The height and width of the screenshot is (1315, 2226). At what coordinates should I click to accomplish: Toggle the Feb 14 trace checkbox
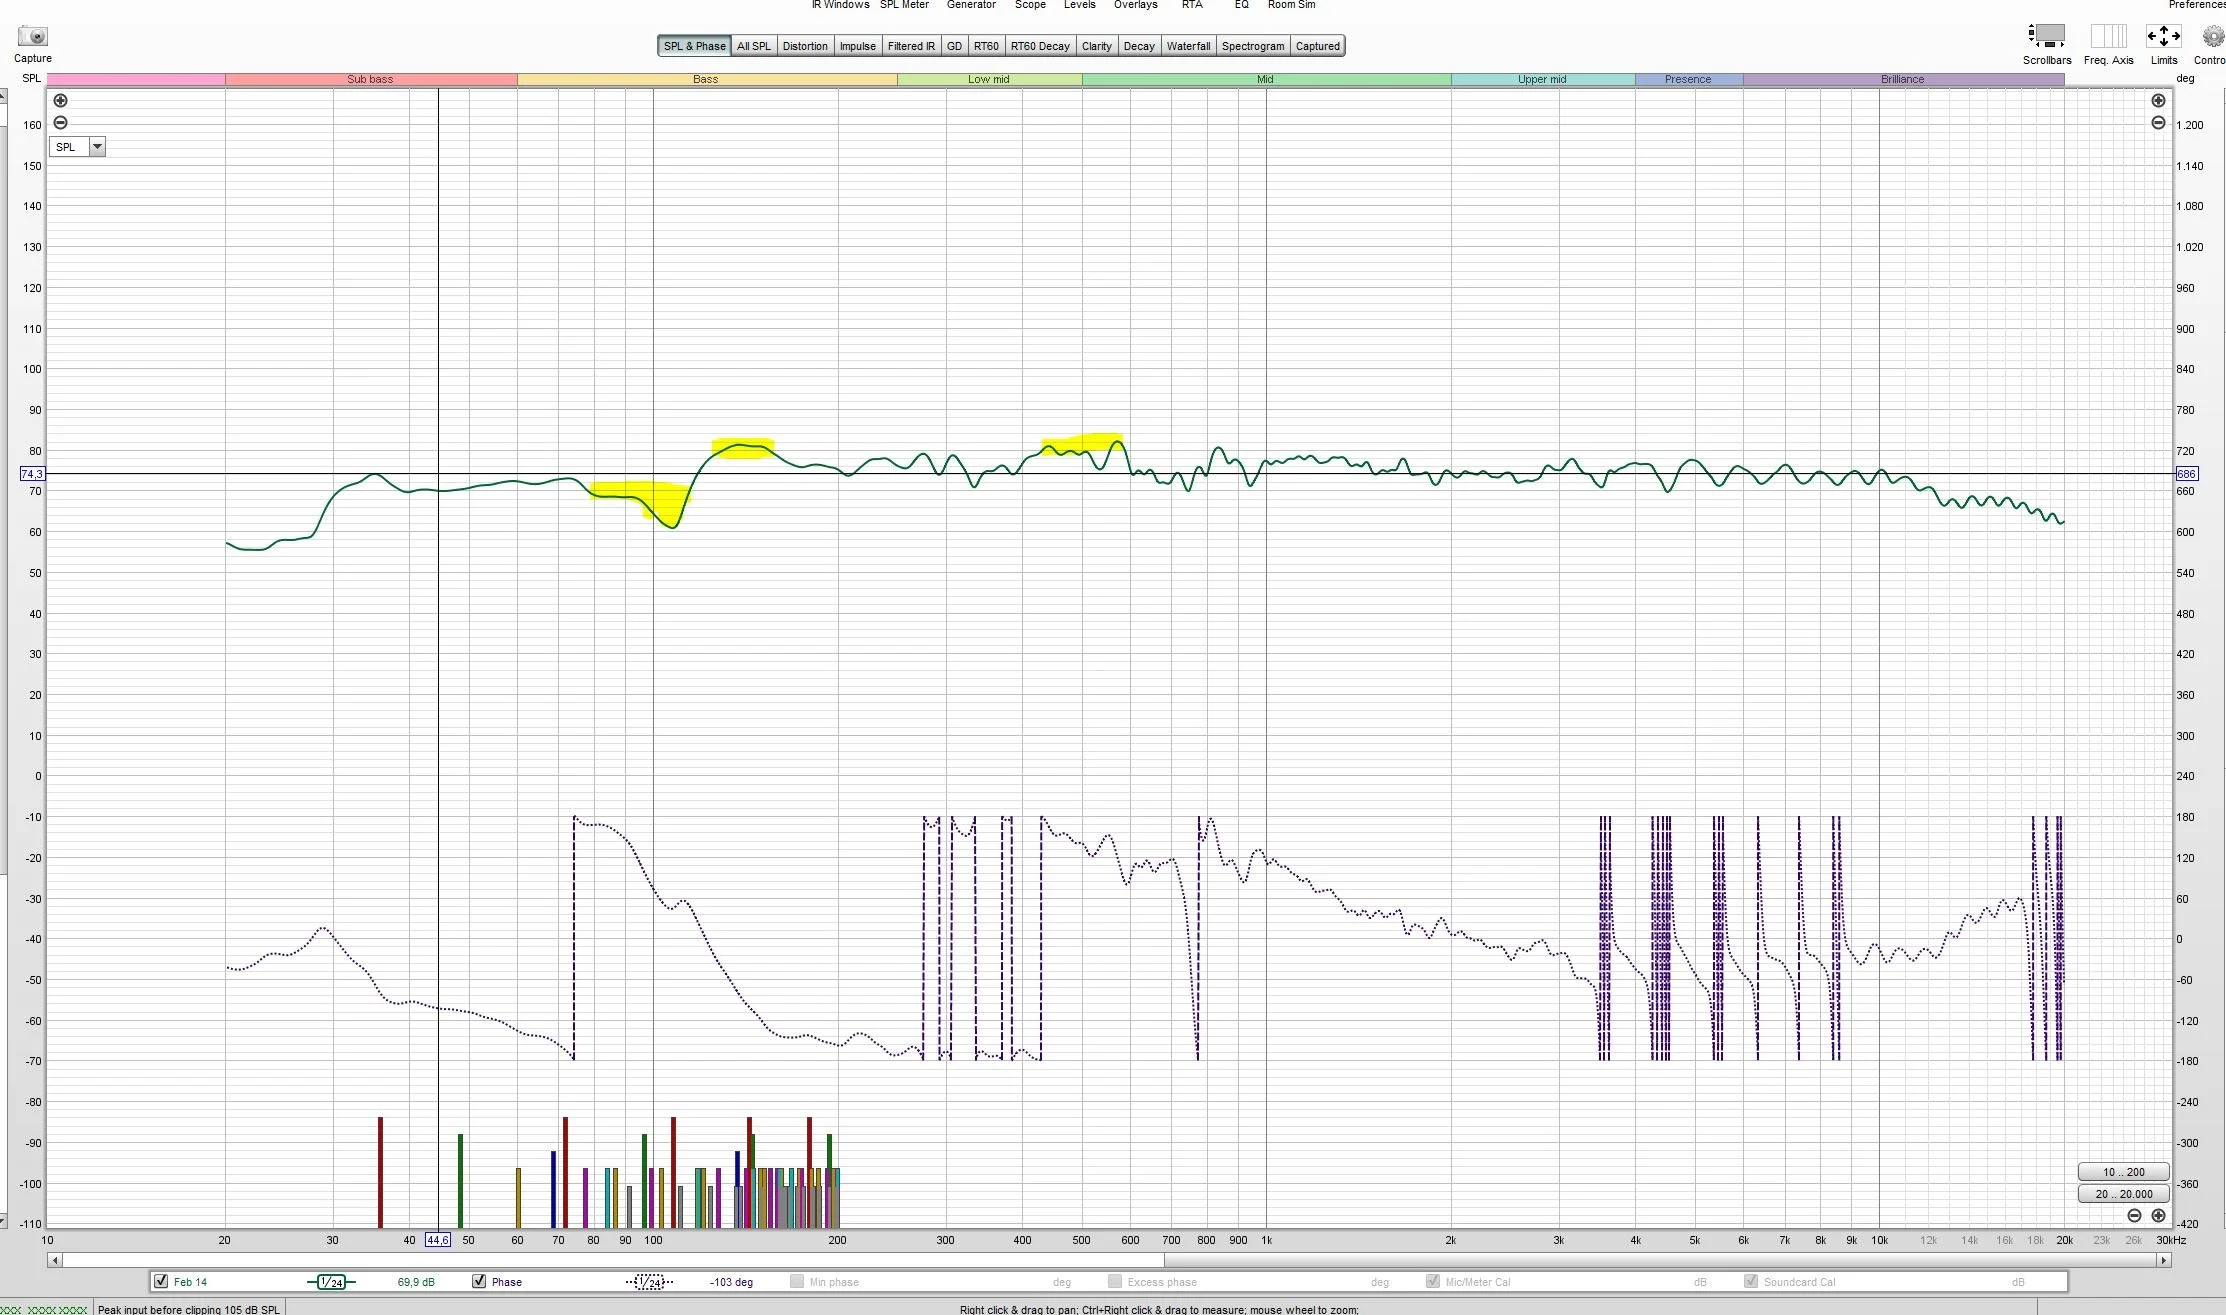(x=161, y=1281)
